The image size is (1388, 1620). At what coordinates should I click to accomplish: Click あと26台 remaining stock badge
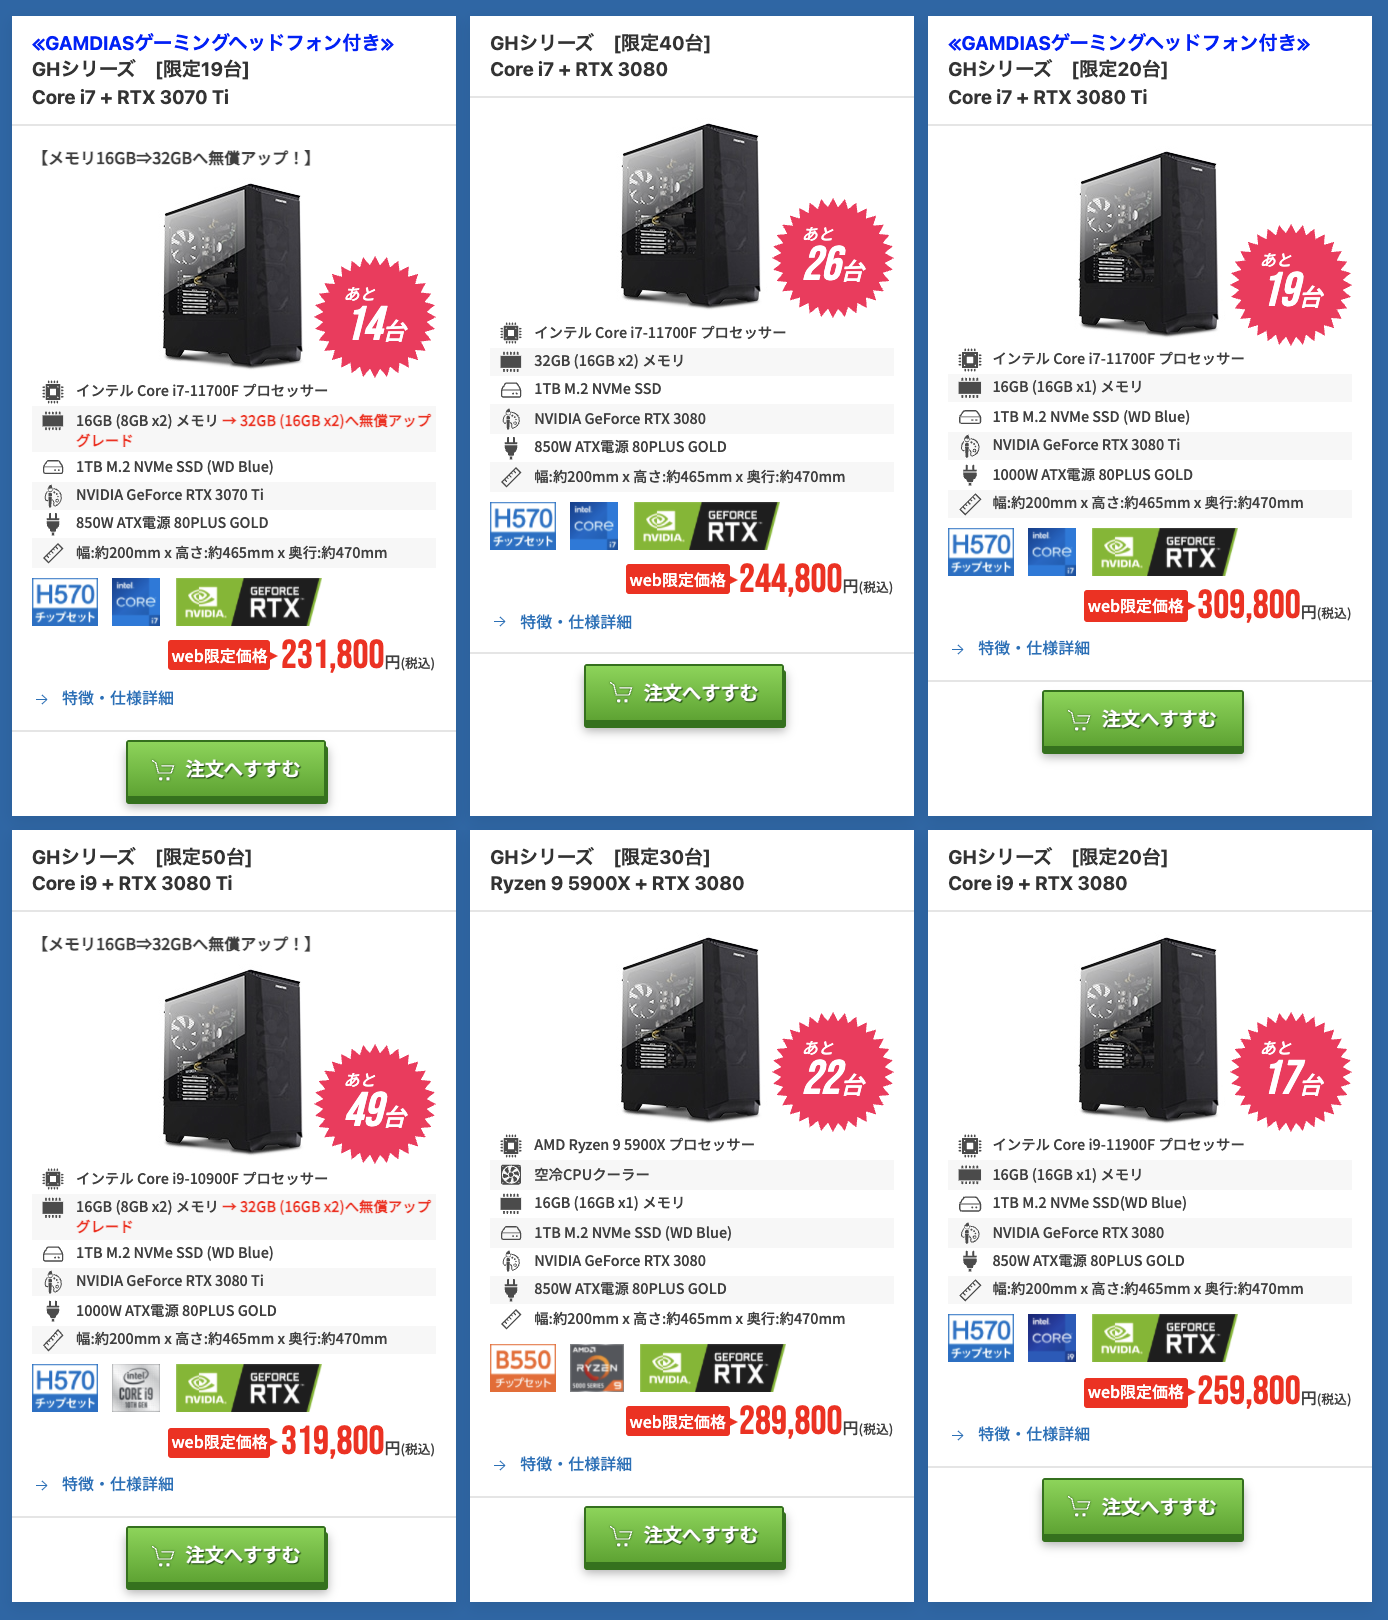click(833, 258)
